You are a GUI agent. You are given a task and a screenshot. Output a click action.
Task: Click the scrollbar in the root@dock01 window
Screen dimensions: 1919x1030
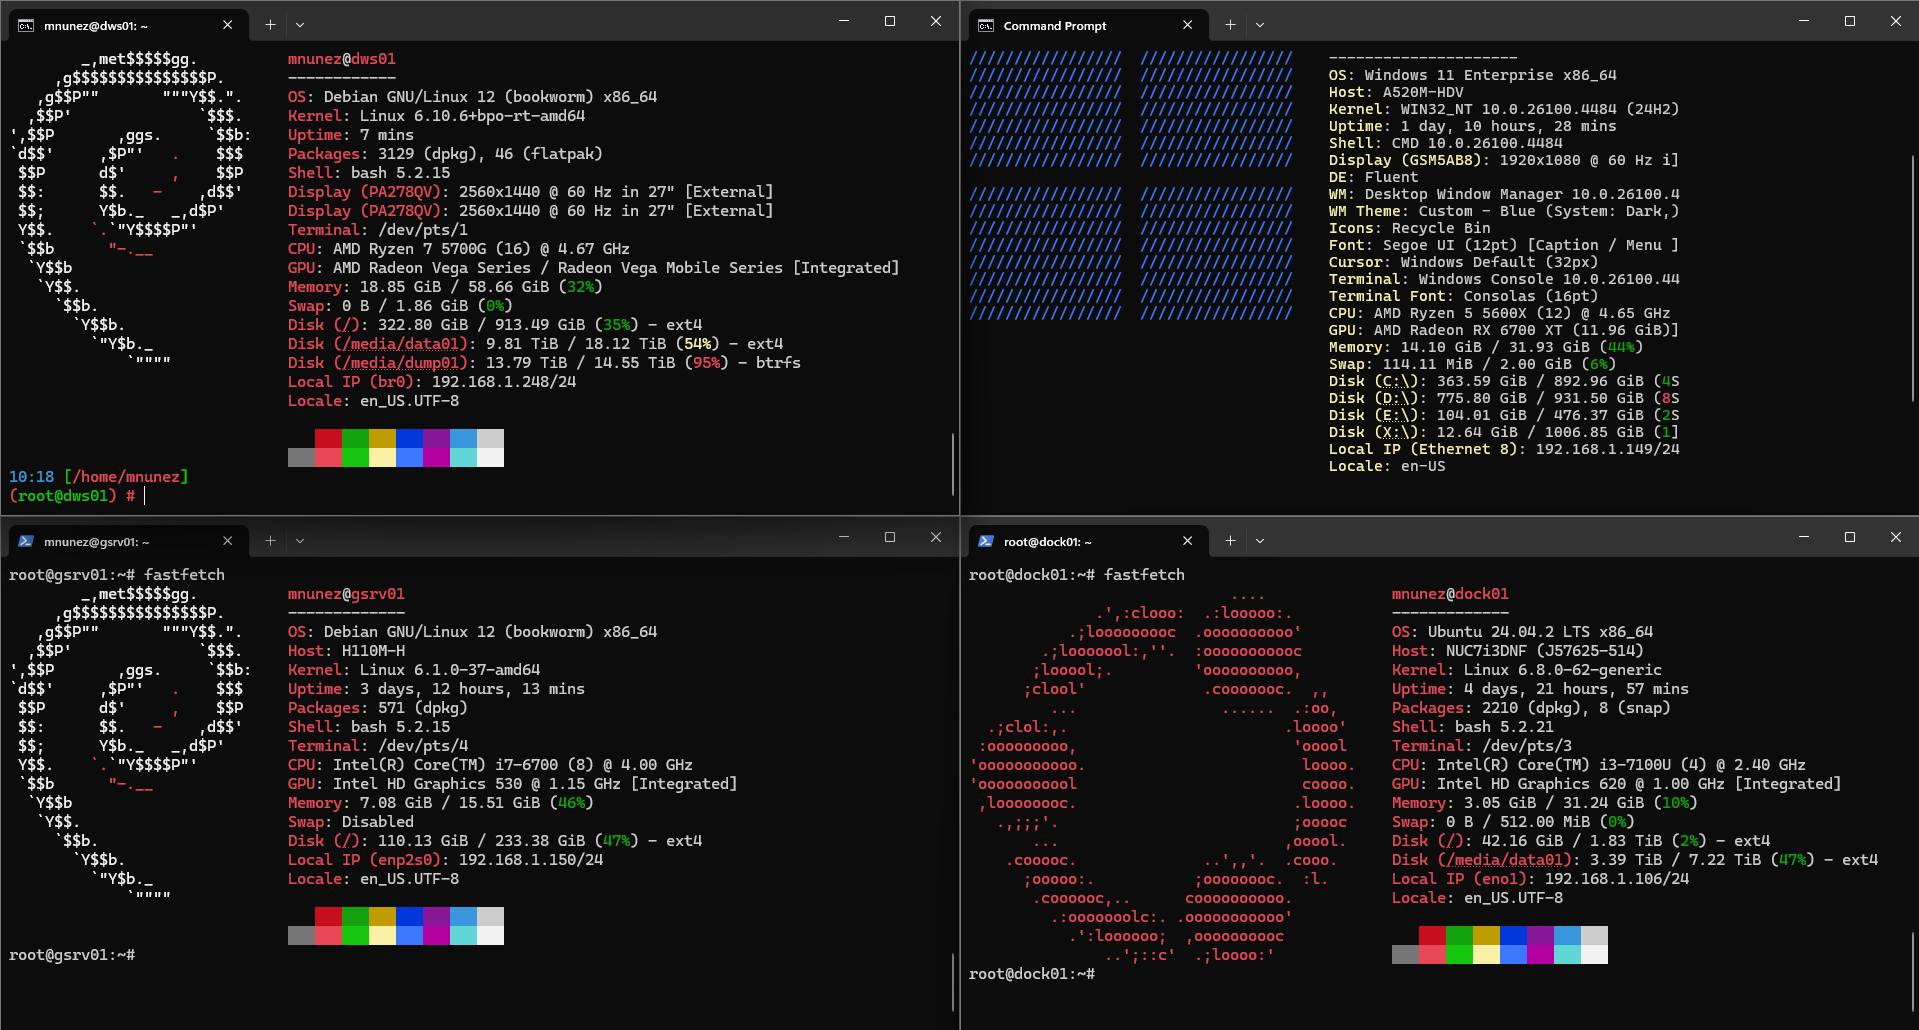pos(1912,970)
